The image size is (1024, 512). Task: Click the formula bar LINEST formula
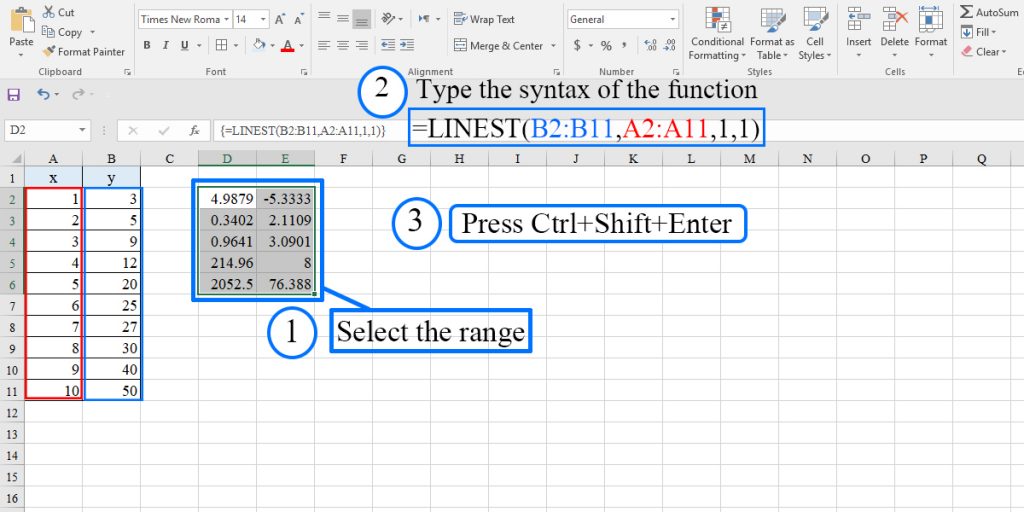tap(304, 131)
